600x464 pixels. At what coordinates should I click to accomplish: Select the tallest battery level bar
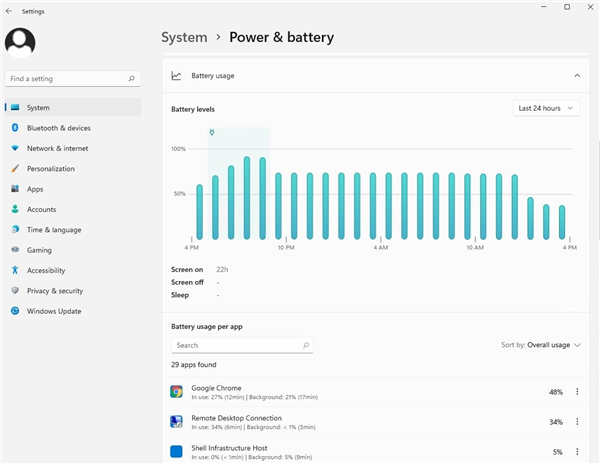[246, 198]
